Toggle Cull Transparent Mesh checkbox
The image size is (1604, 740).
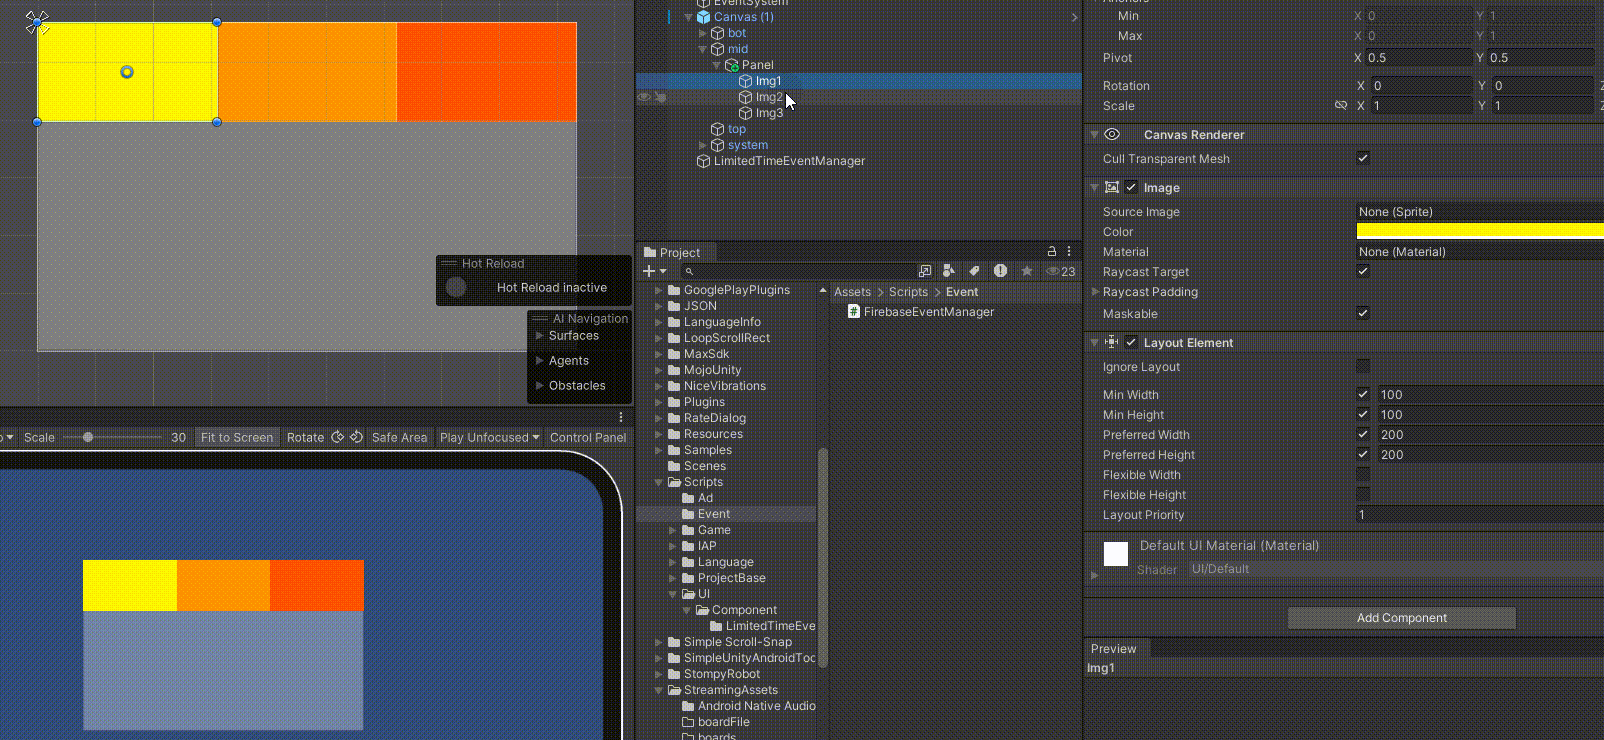(1363, 158)
